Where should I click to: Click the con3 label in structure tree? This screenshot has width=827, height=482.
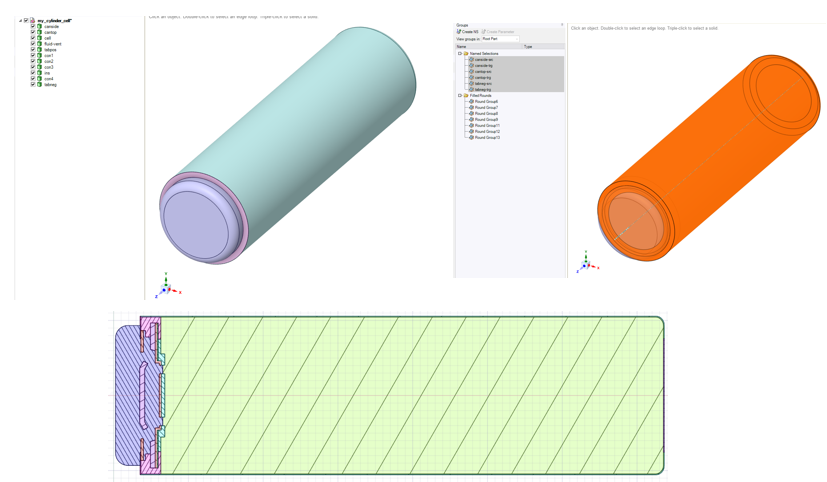pyautogui.click(x=49, y=67)
